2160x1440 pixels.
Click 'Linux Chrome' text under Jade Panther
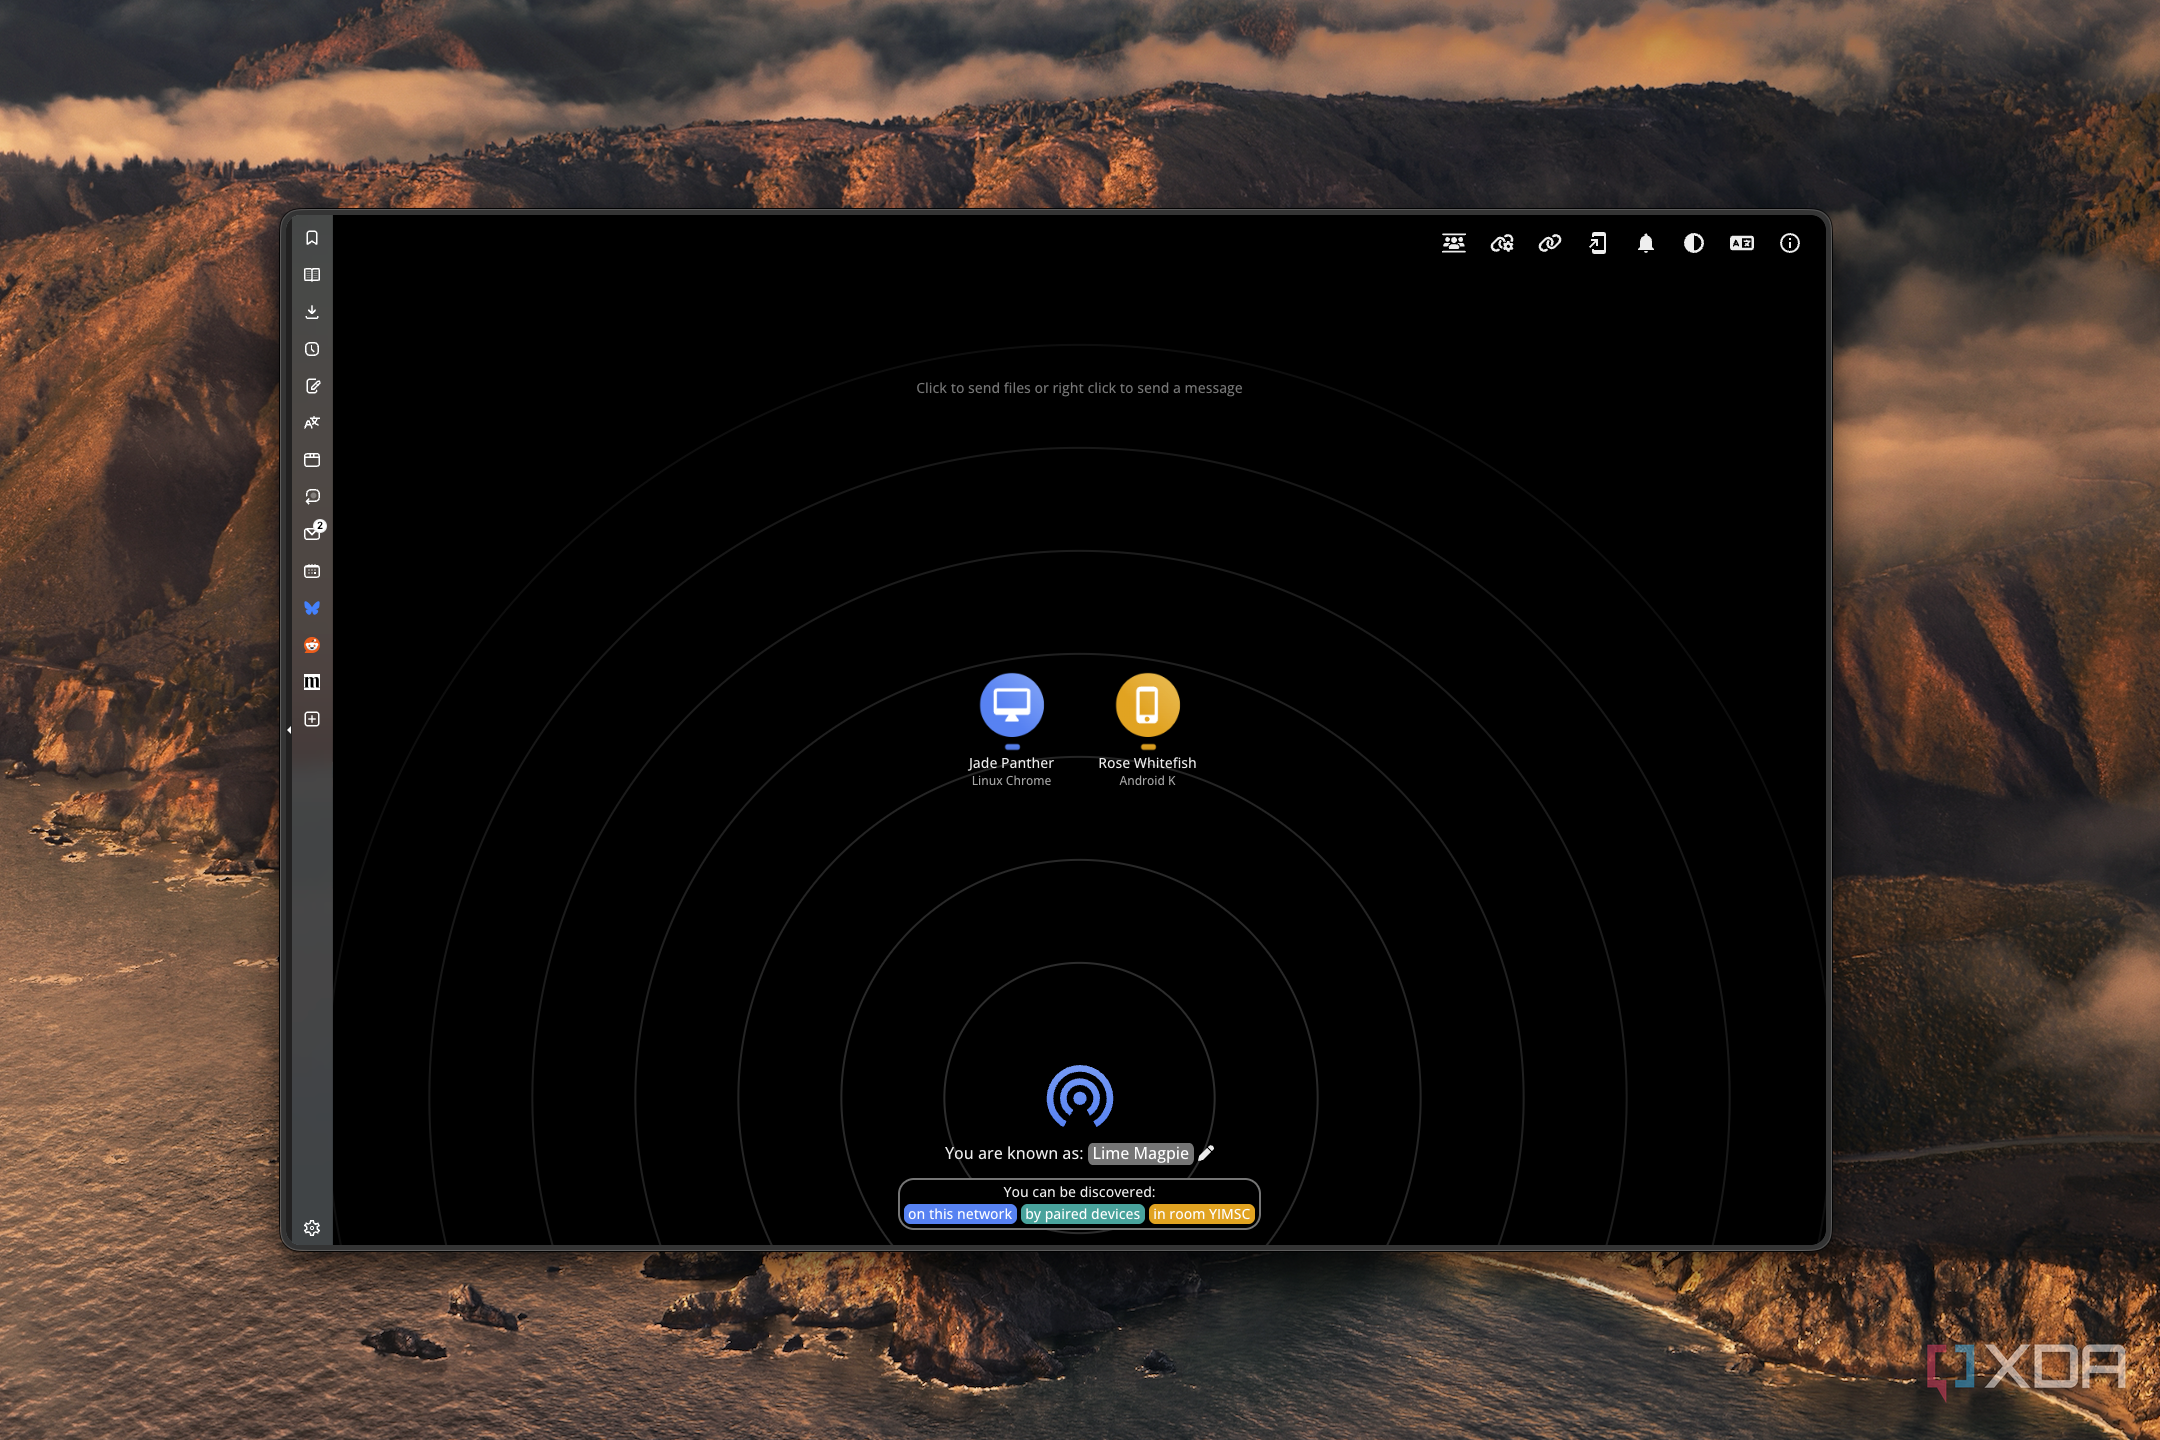(1011, 781)
